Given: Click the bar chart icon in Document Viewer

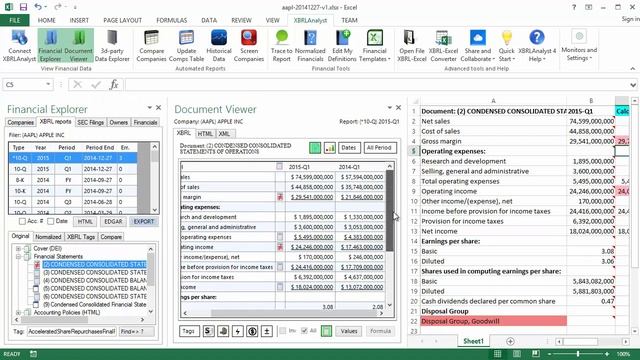Looking at the screenshot, I should [x=329, y=148].
